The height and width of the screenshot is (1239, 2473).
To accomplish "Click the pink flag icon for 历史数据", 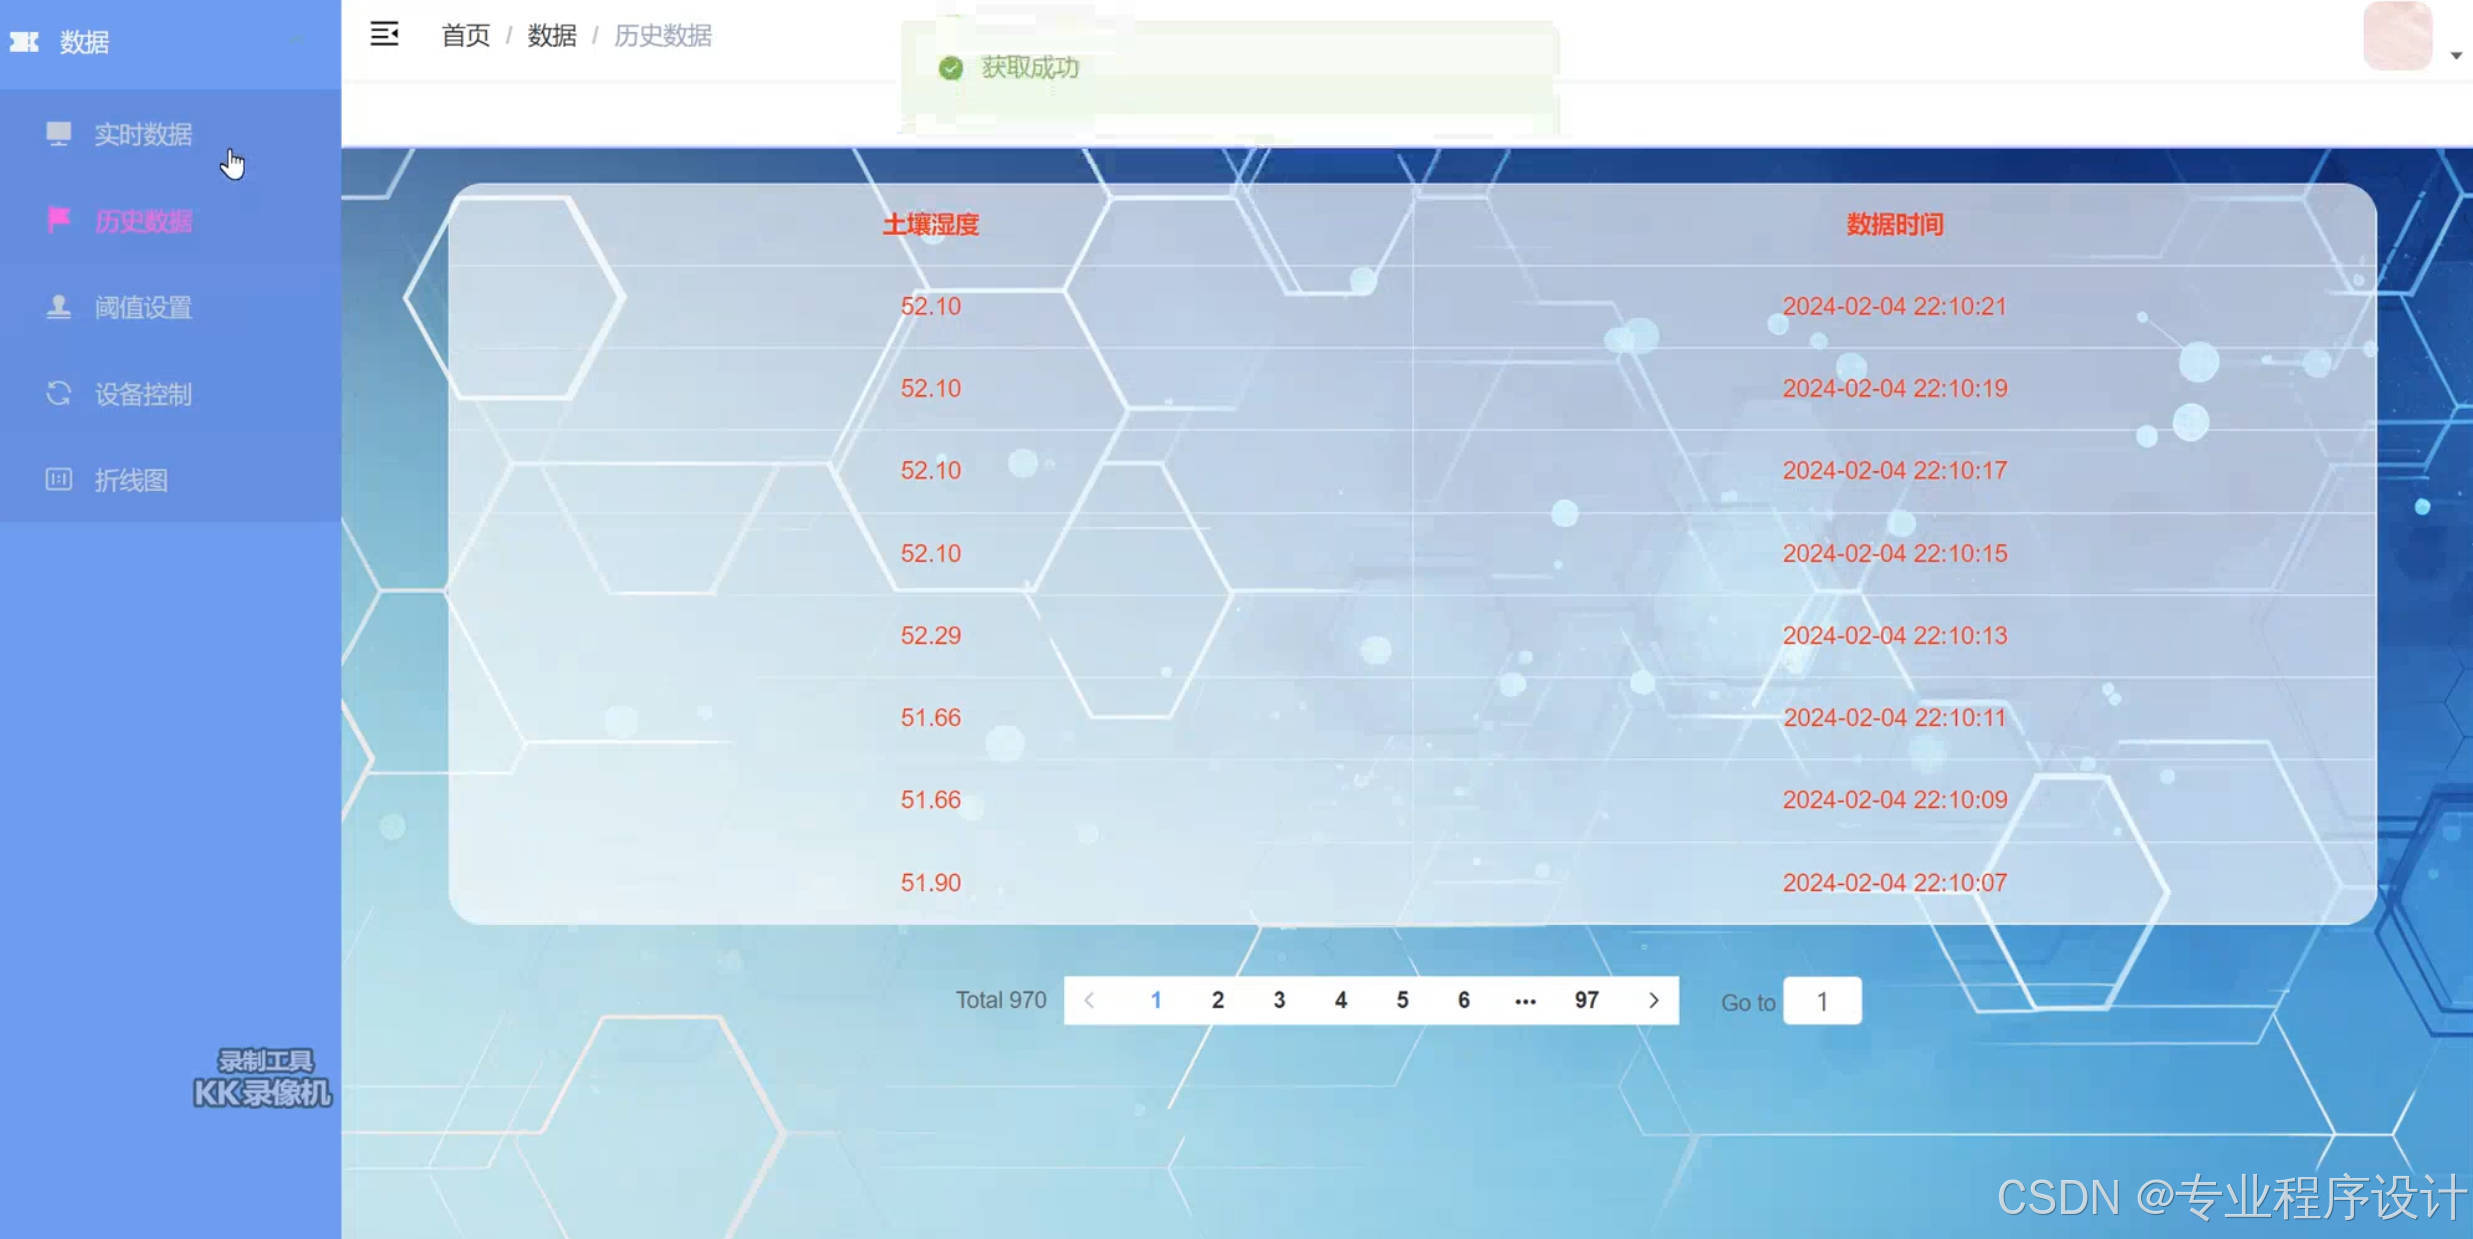I will click(x=59, y=219).
